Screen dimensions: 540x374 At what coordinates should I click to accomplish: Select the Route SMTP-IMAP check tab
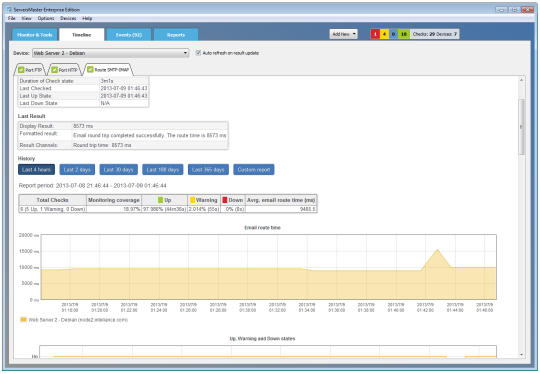[x=108, y=70]
